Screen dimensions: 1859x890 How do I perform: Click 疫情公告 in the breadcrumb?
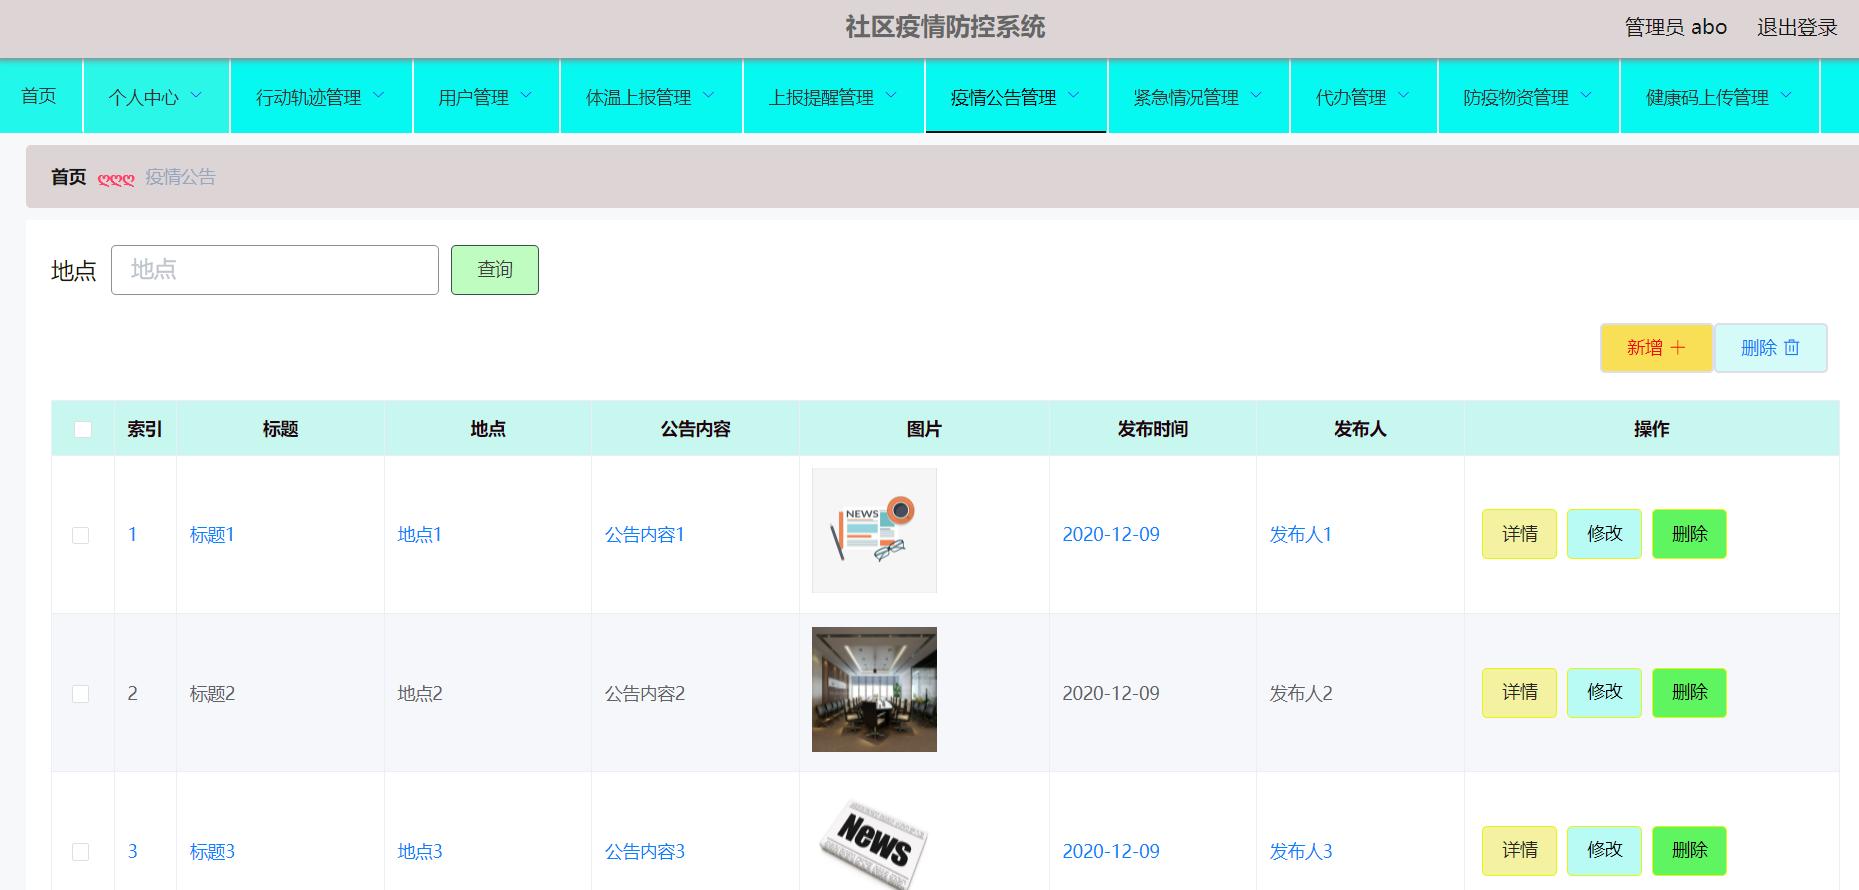[180, 177]
